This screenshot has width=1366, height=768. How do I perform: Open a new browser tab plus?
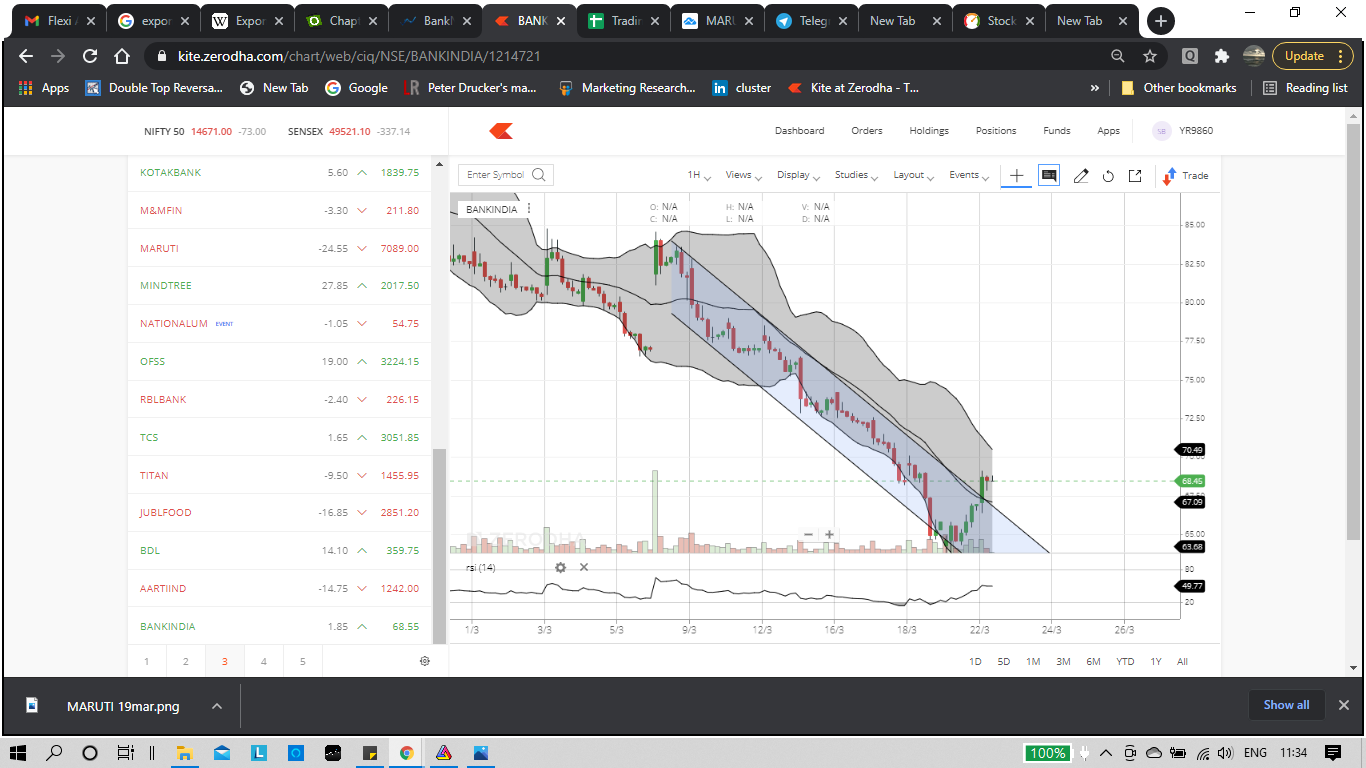(x=1160, y=21)
